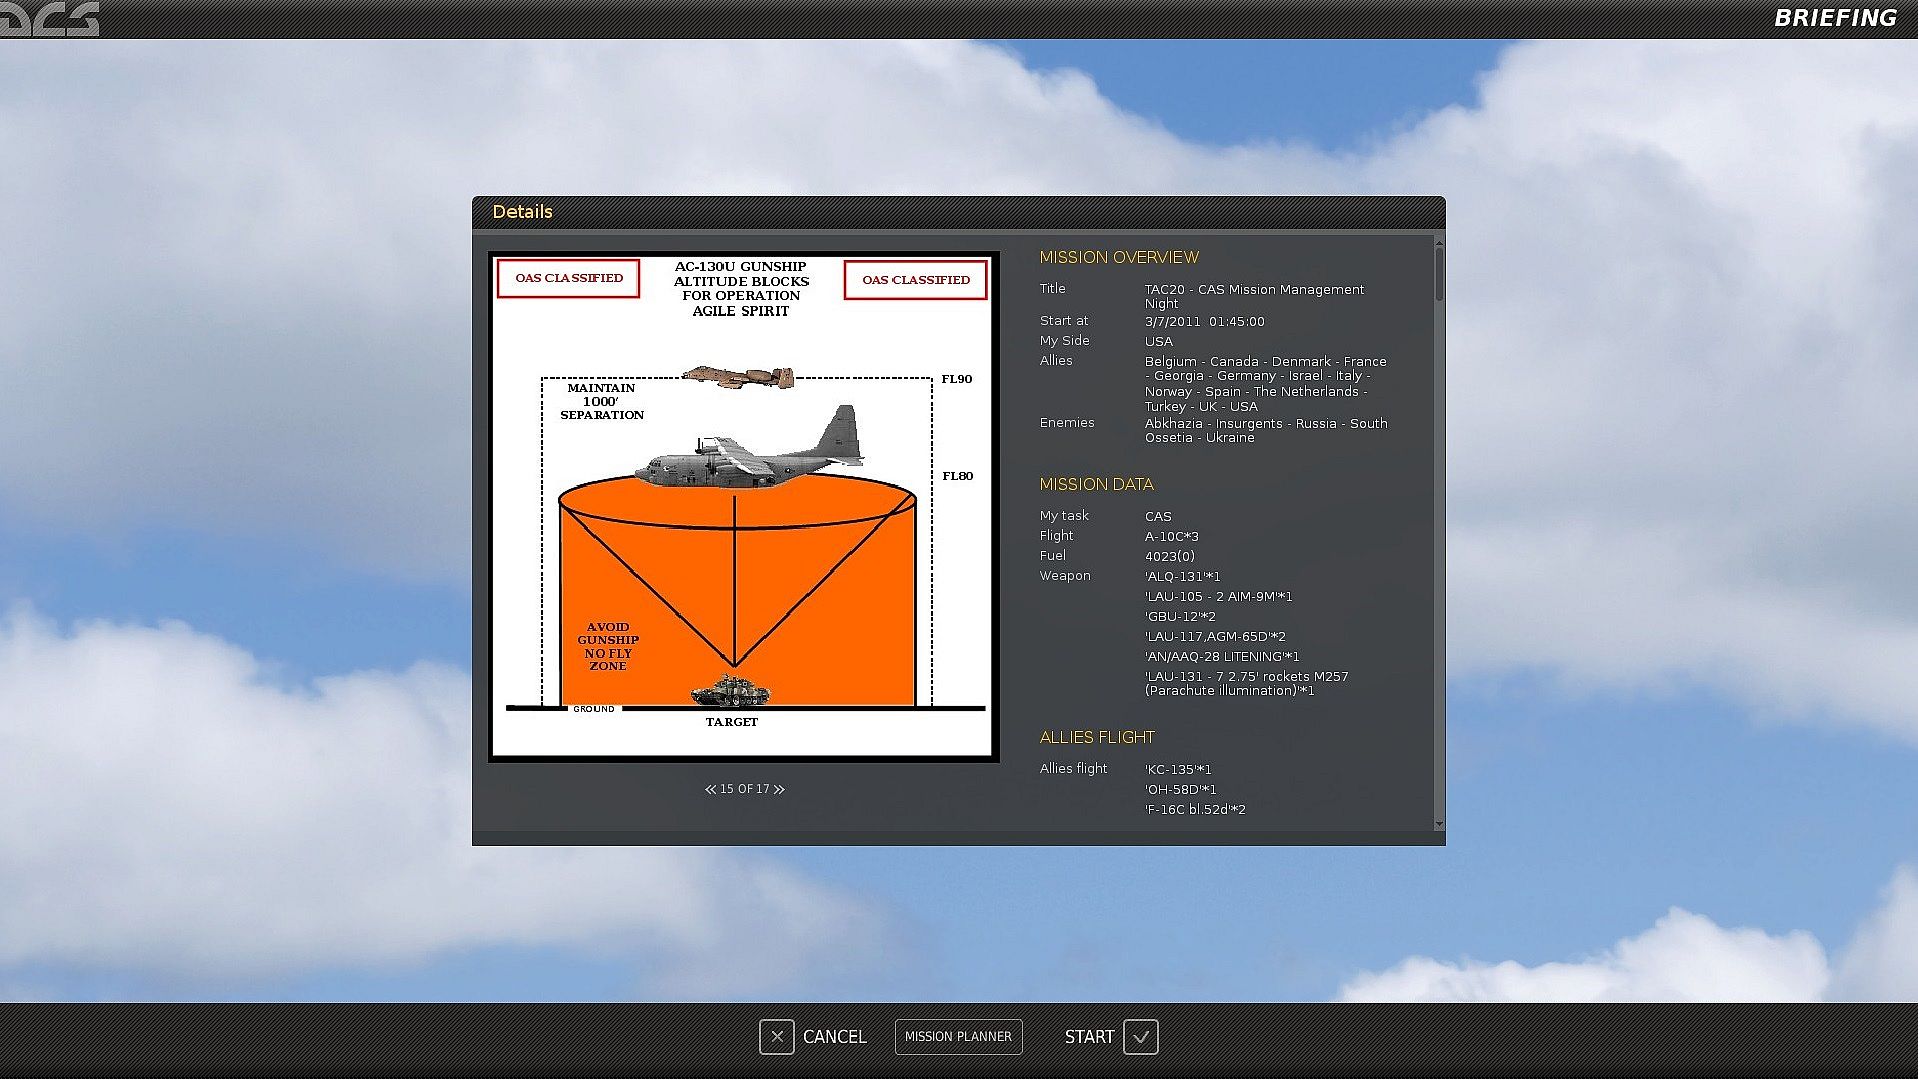Open the Mission Planner
Viewport: 1918px width, 1080px height.
[x=958, y=1037]
